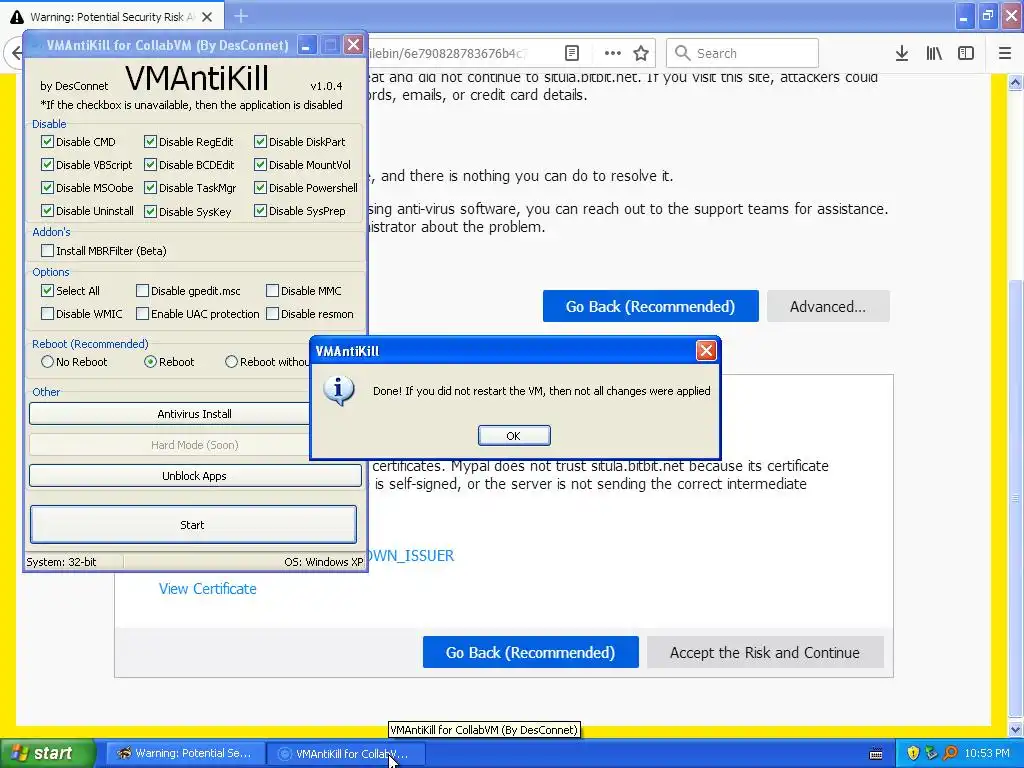Check Disable WMIC option
Screen dimensions: 1024x768
tap(47, 314)
